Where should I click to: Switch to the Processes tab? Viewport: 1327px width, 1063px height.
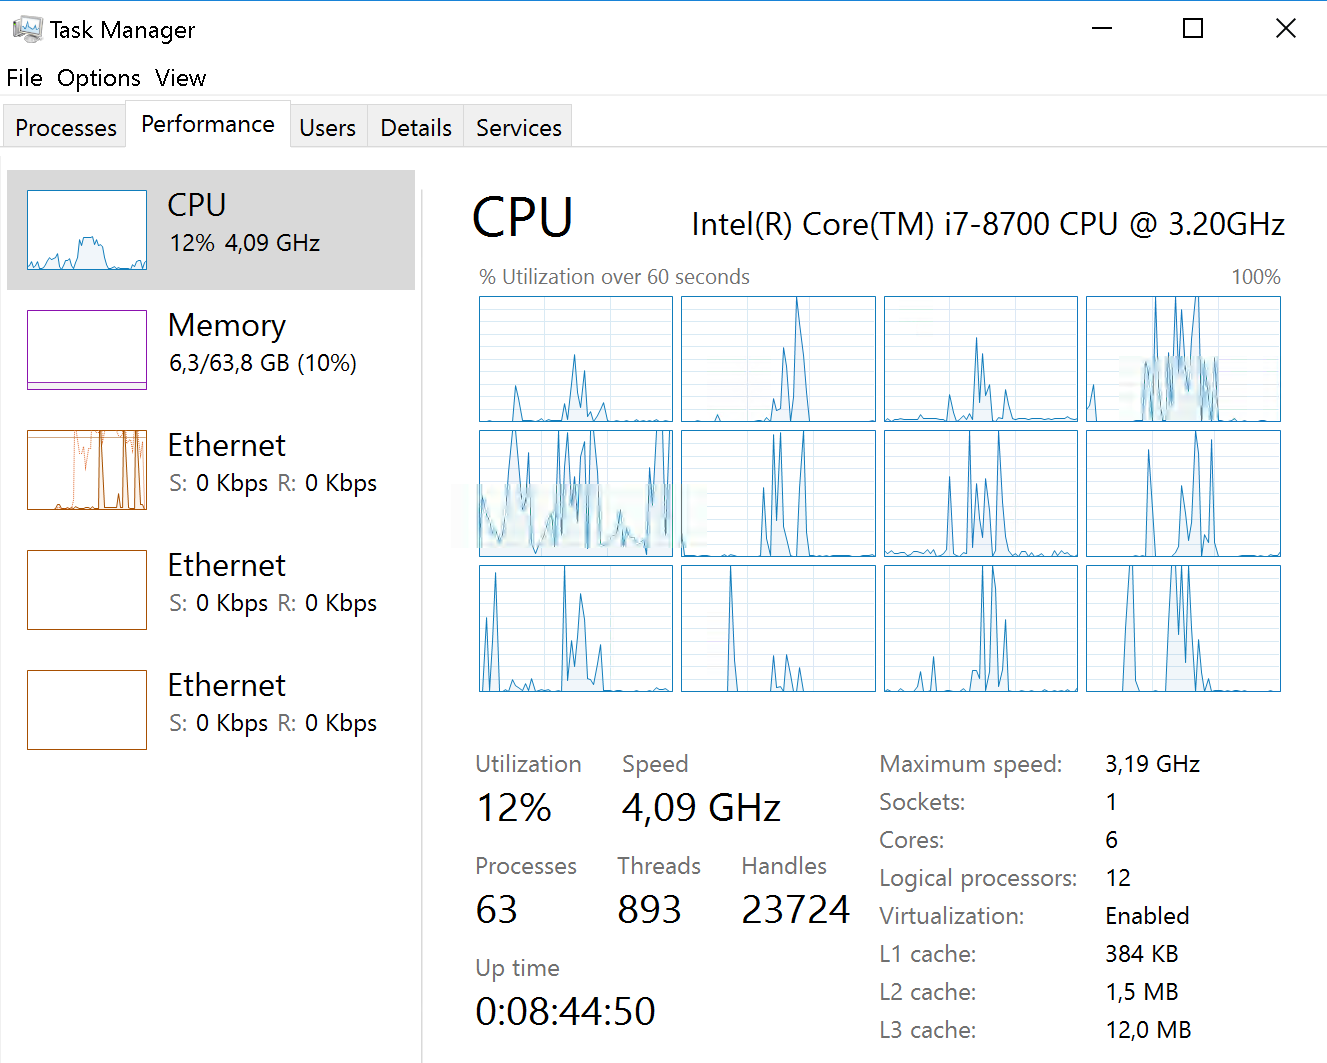click(x=66, y=128)
